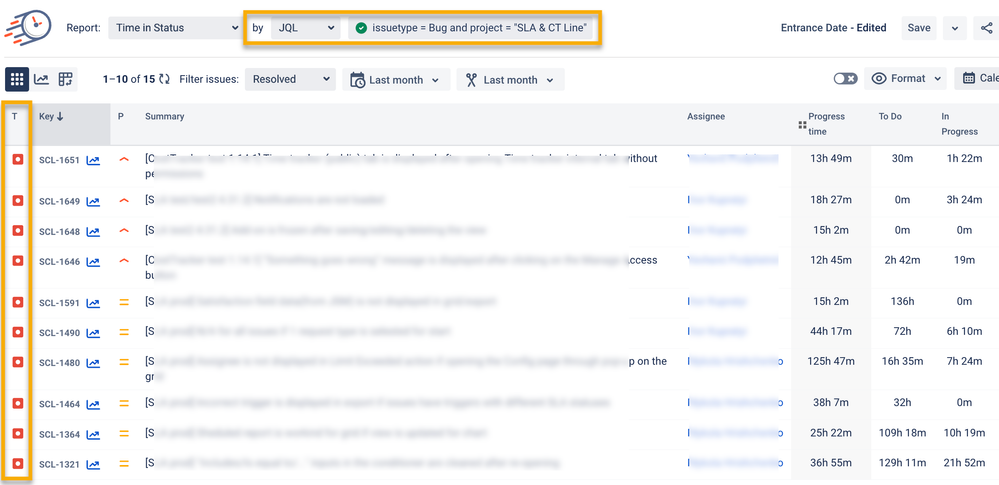
Task: Open chart icon for SCL-1321
Action: 93,465
